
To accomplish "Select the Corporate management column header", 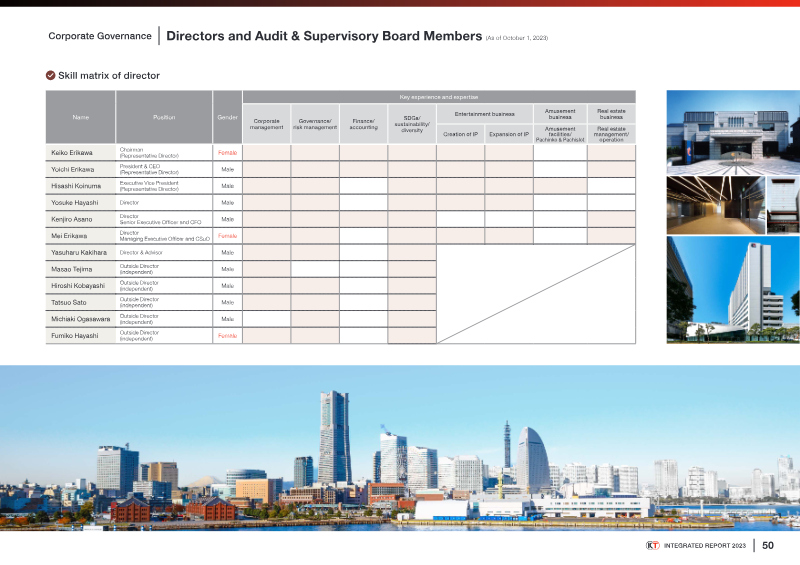I will (266, 124).
